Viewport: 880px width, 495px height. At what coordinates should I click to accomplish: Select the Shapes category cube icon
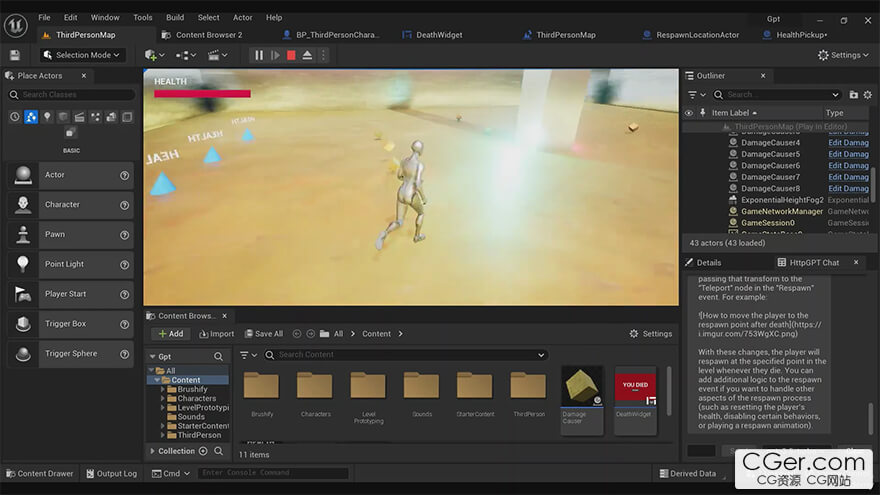pyautogui.click(x=63, y=117)
